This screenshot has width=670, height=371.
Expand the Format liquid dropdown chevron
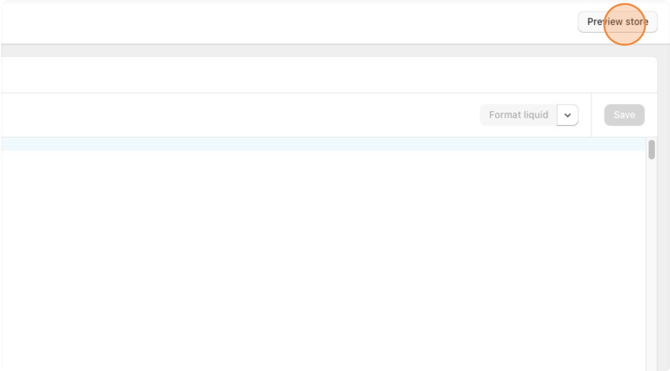(x=567, y=115)
